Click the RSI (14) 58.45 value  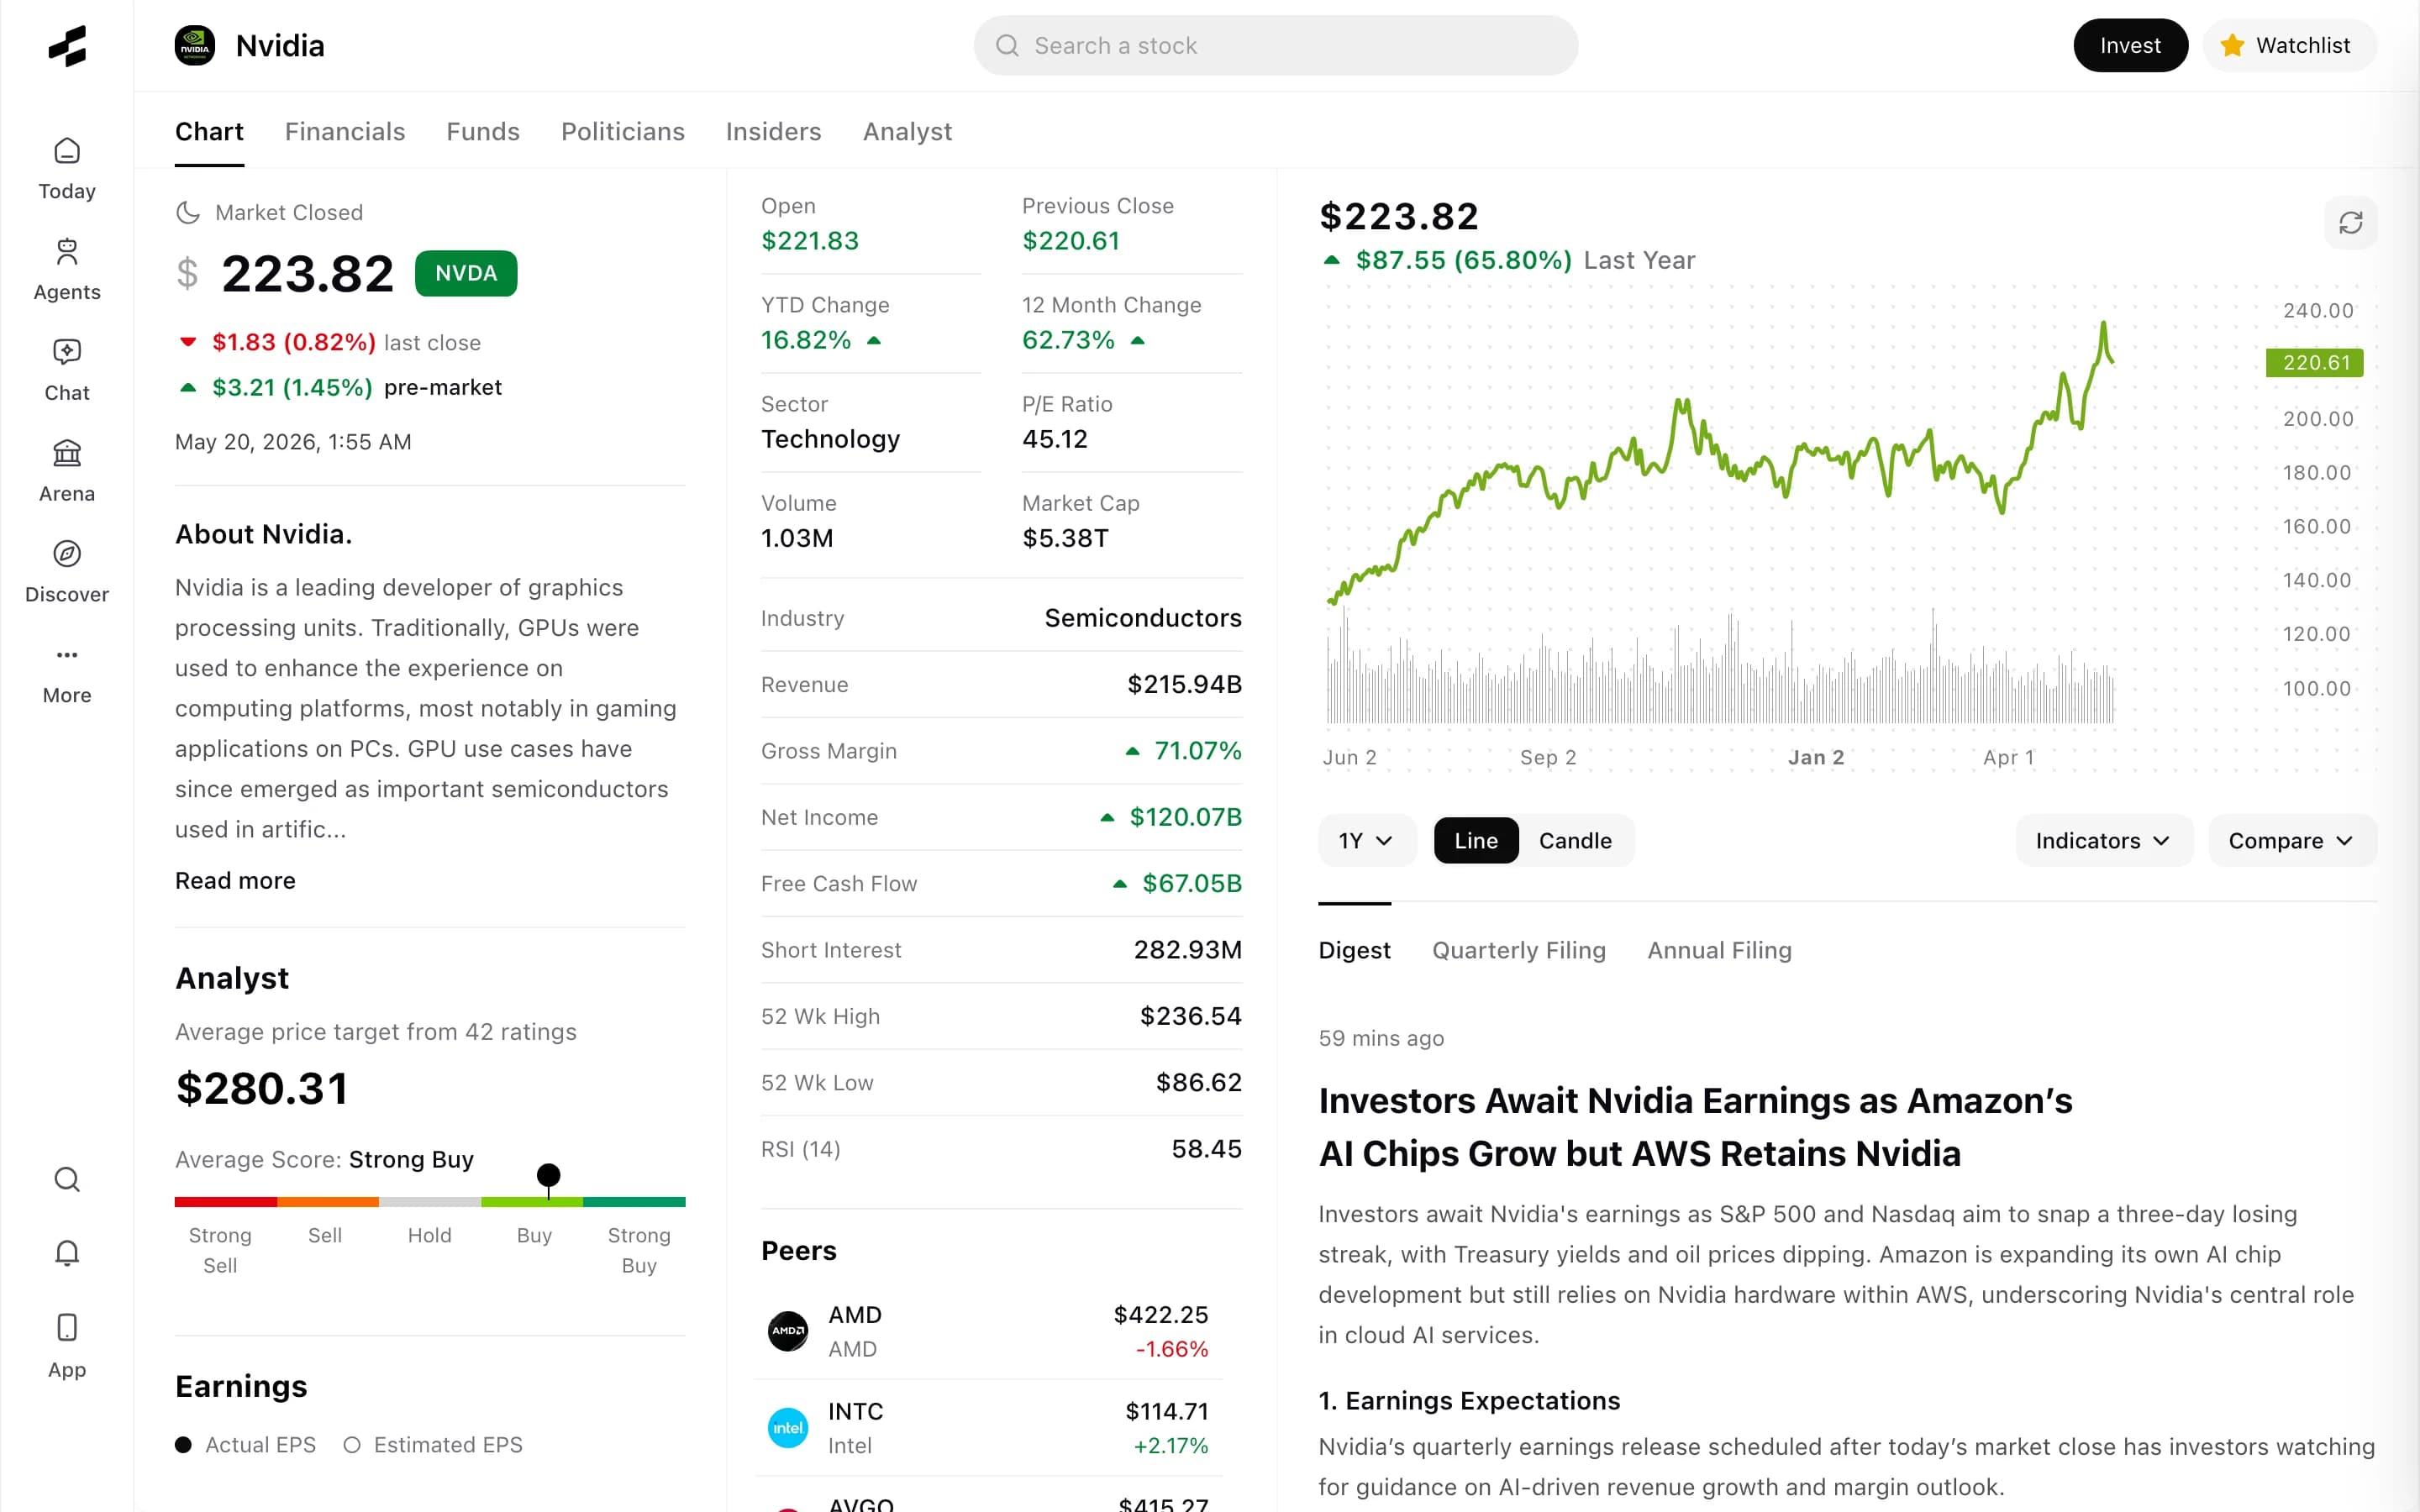[x=1206, y=1148]
